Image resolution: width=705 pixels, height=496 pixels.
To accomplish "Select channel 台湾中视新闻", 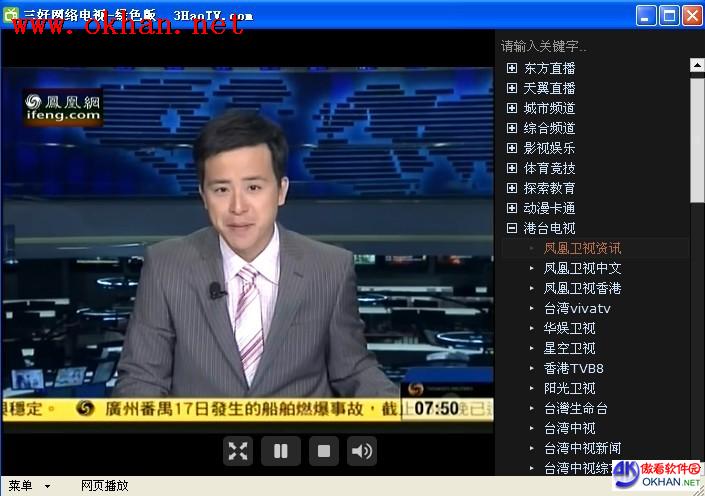I will (582, 448).
